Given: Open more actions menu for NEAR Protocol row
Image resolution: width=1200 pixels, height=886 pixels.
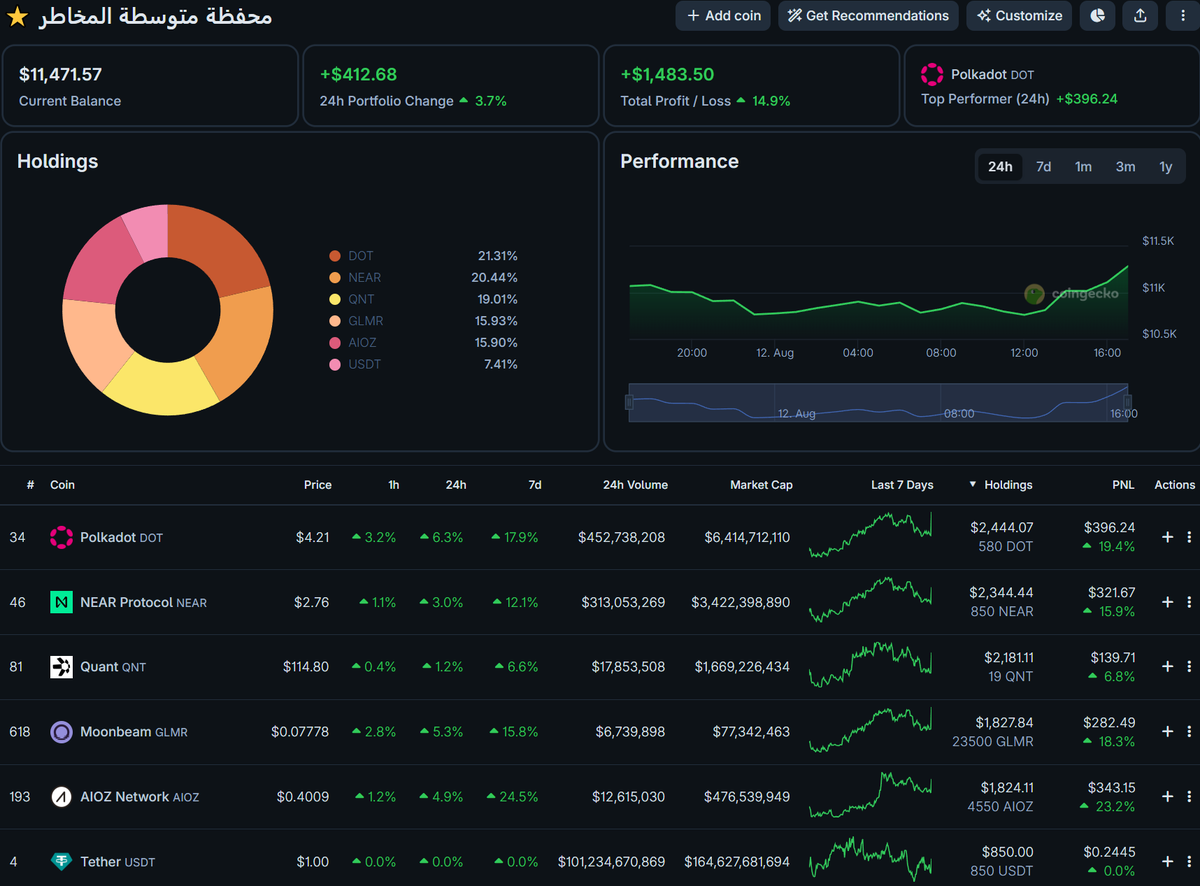Looking at the screenshot, I should pyautogui.click(x=1189, y=602).
